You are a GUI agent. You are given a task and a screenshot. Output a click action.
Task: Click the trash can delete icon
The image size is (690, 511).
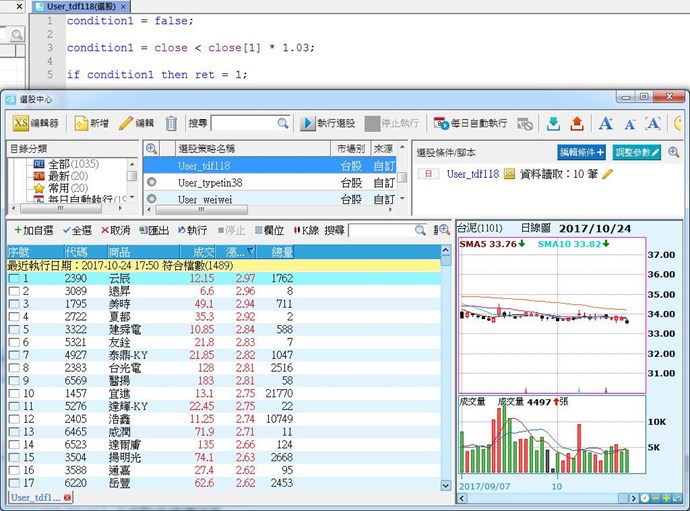coord(171,123)
